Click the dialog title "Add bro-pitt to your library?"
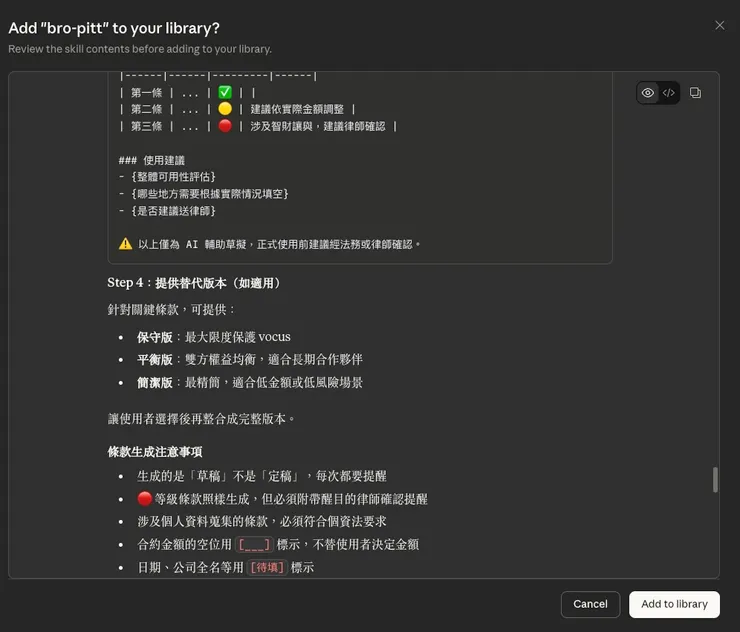This screenshot has height=632, width=740. pyautogui.click(x=114, y=28)
